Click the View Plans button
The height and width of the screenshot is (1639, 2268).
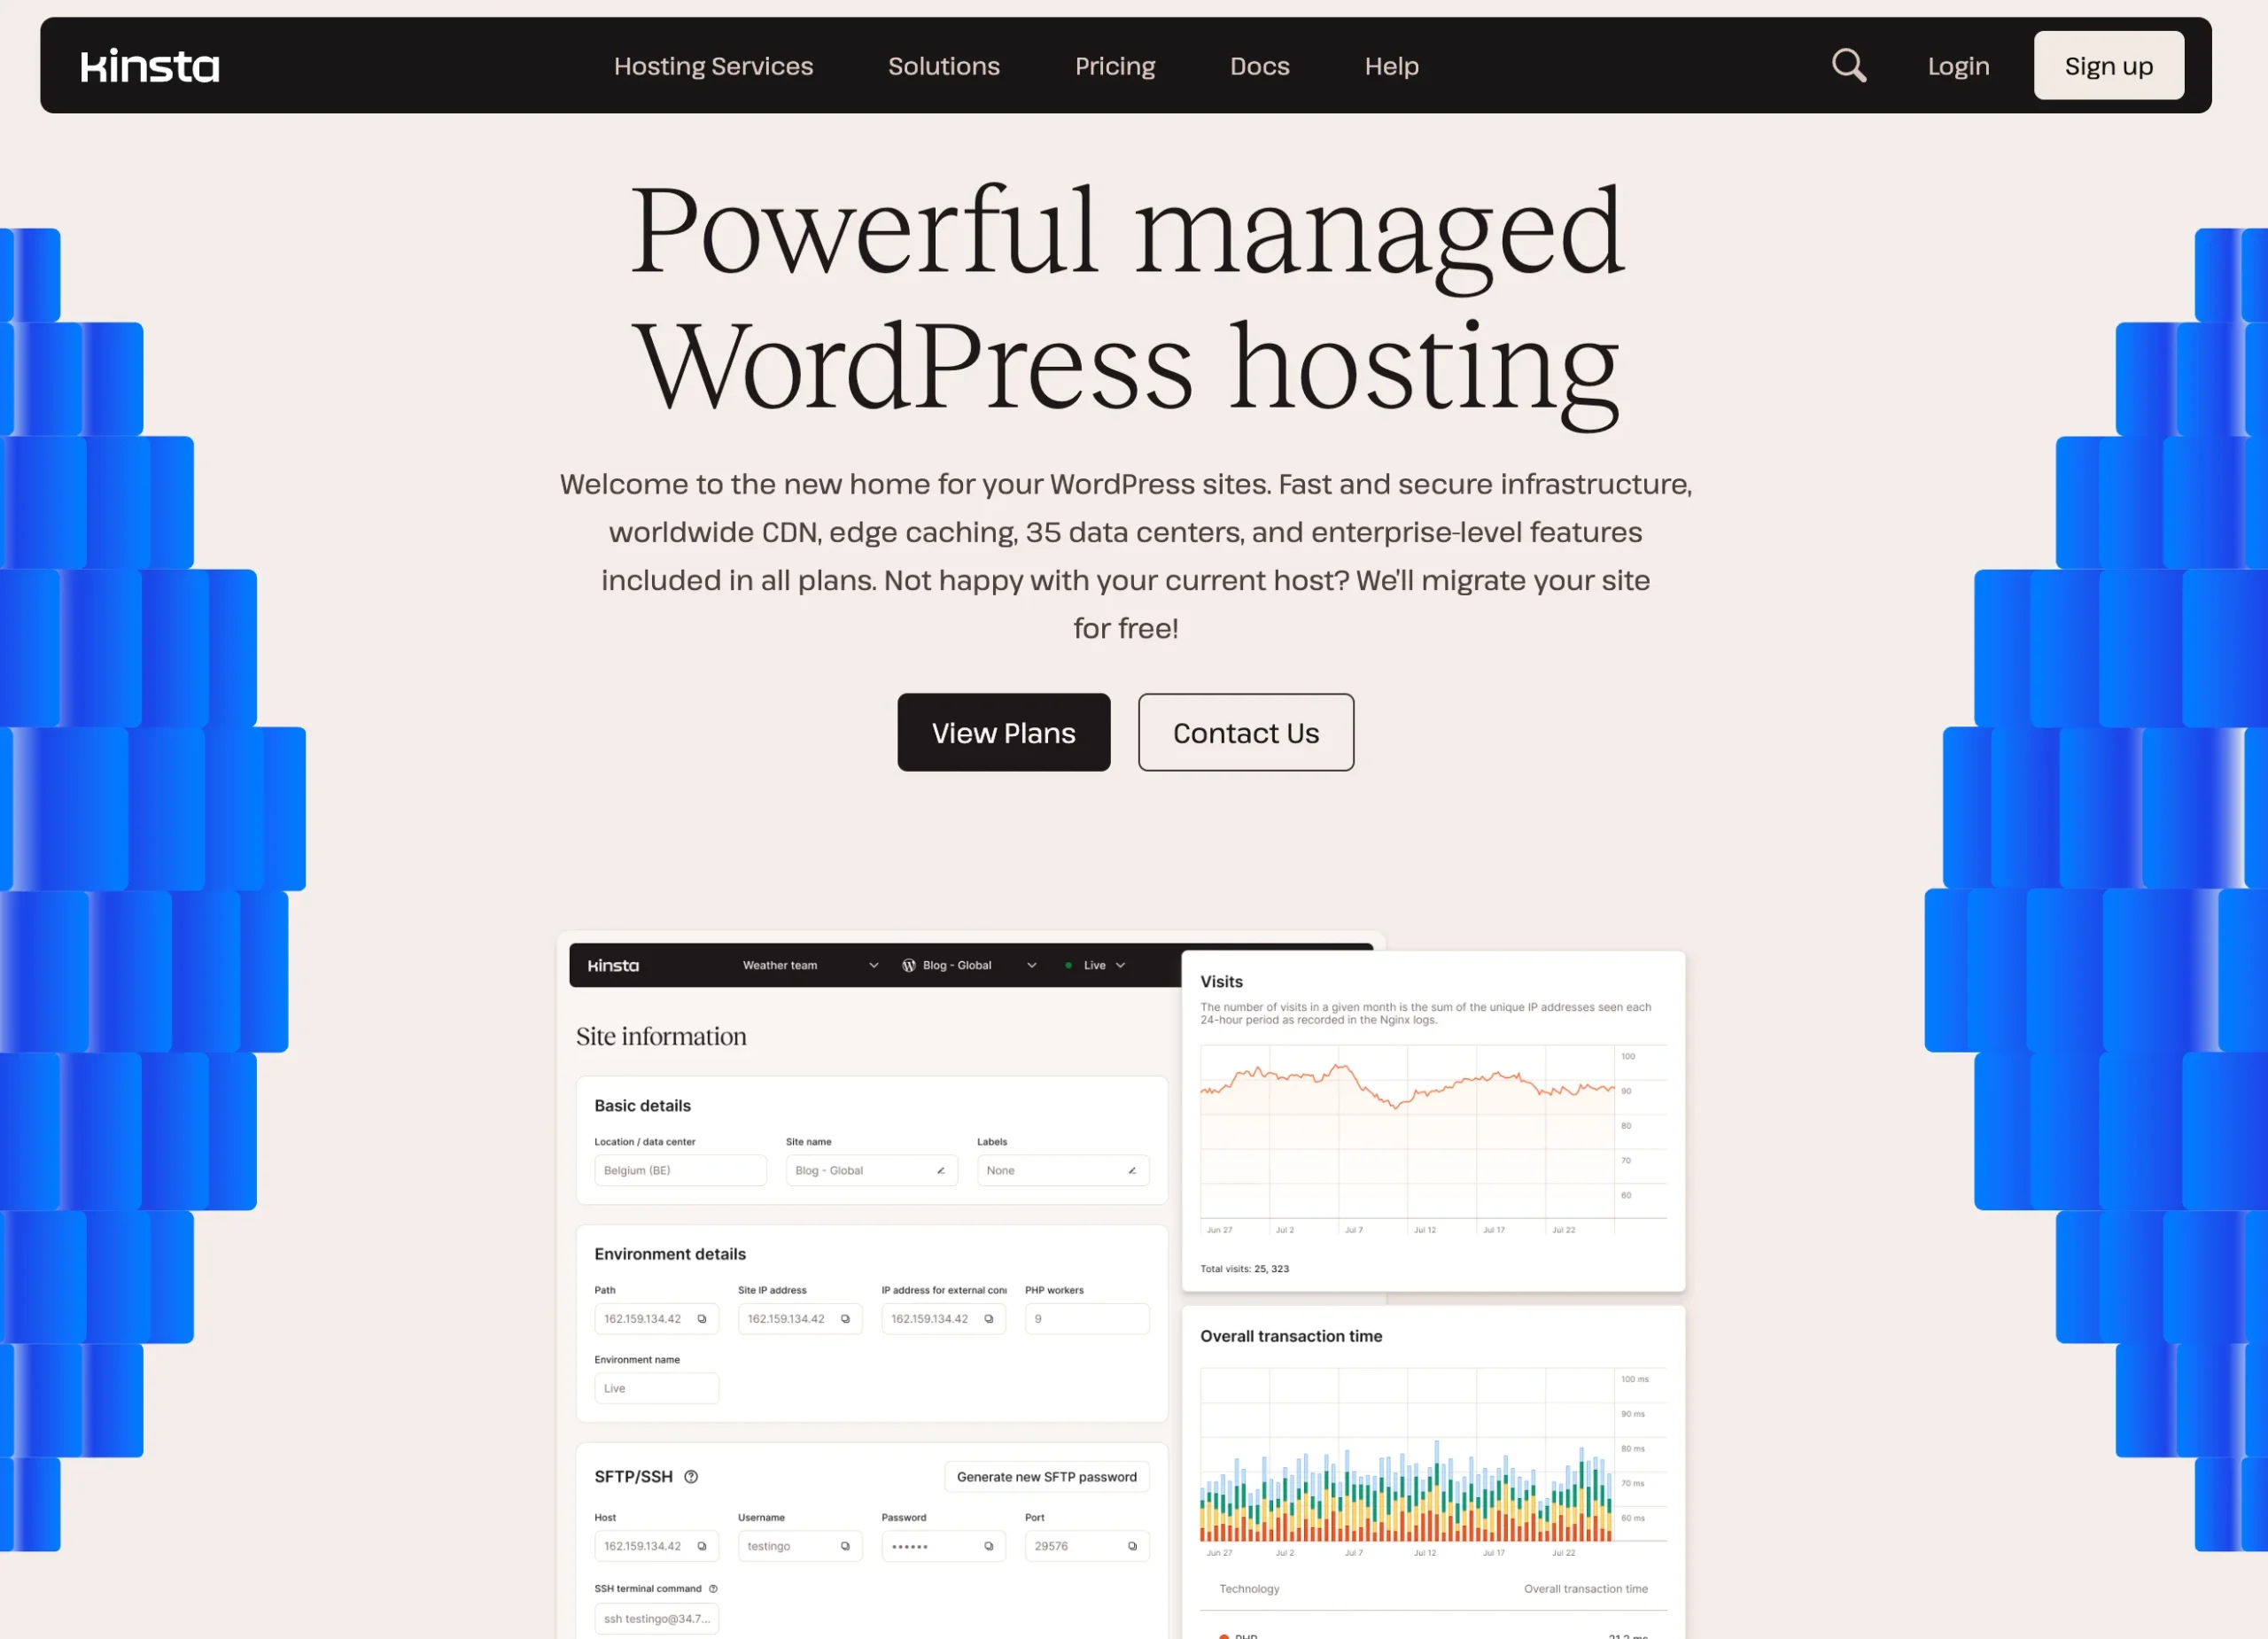1003,732
